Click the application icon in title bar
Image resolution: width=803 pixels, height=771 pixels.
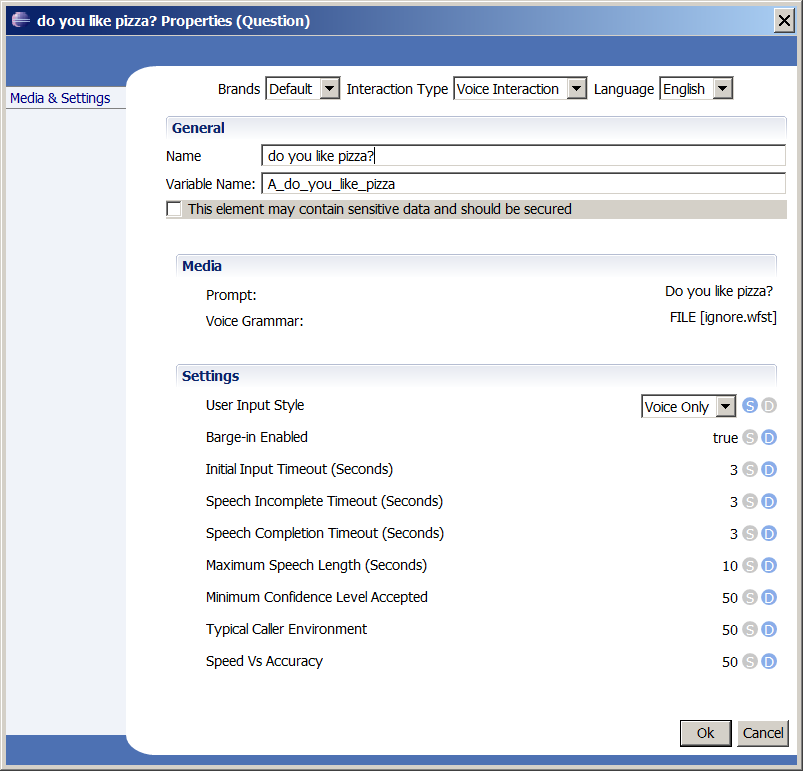pyautogui.click(x=21, y=20)
